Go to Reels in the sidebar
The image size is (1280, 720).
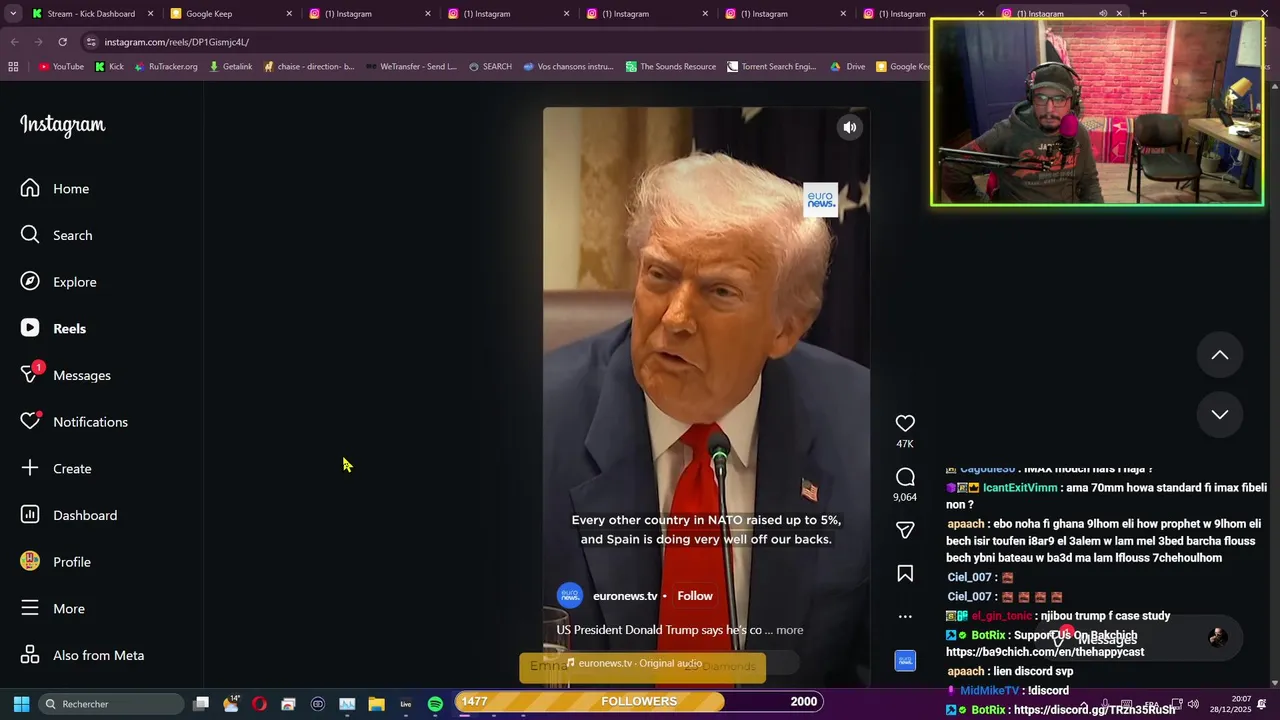click(x=54, y=328)
